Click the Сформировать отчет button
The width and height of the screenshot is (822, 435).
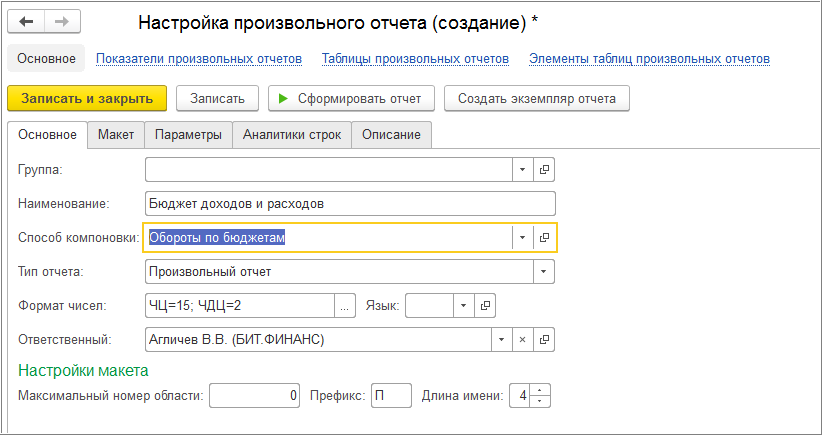[x=352, y=98]
